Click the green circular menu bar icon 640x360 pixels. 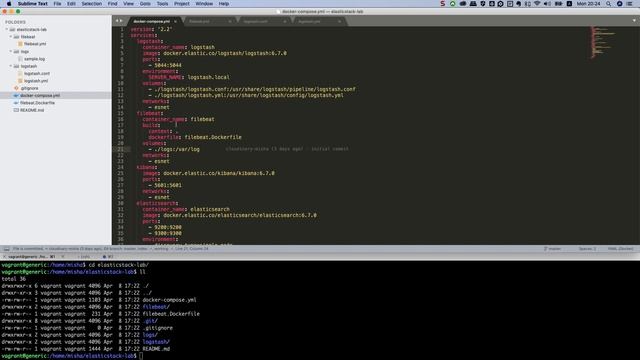pyautogui.click(x=453, y=4)
